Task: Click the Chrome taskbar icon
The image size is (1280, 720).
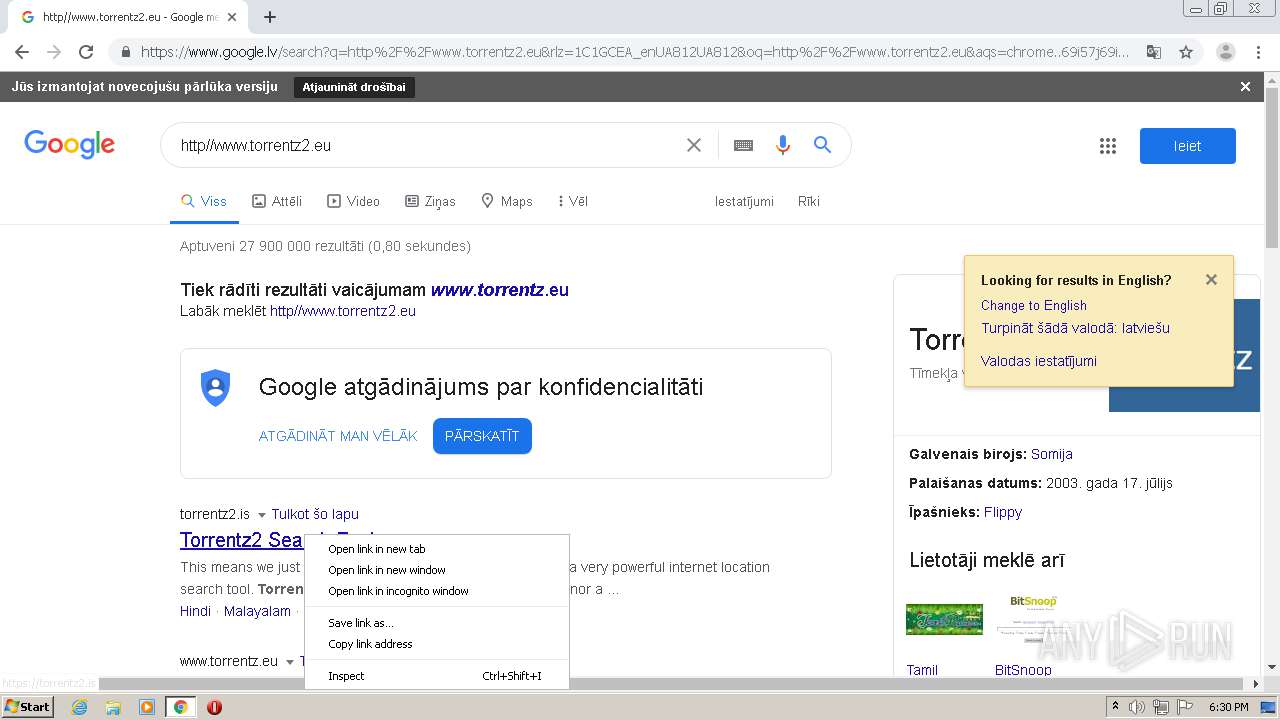Action: point(180,707)
